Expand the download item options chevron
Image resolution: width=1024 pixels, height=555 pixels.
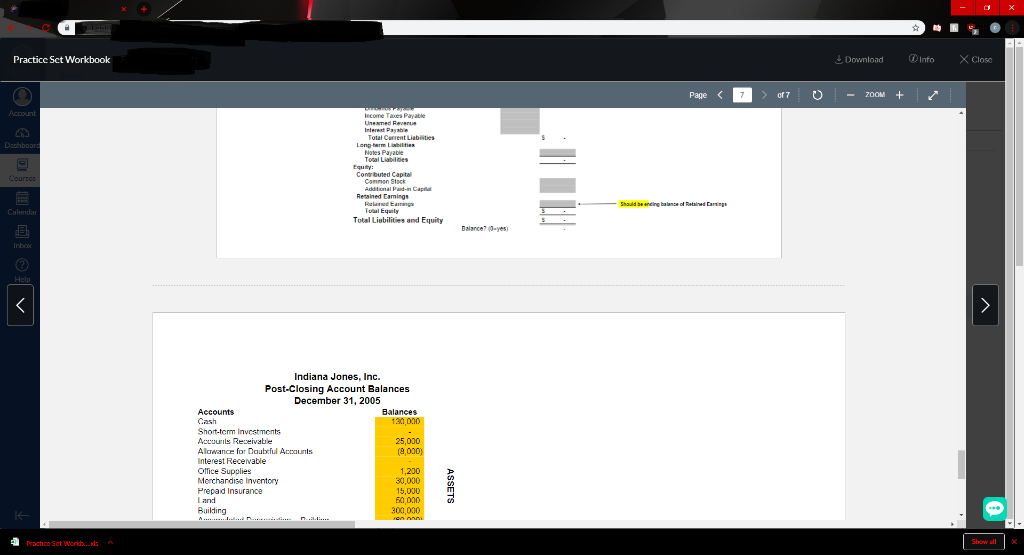(110, 543)
